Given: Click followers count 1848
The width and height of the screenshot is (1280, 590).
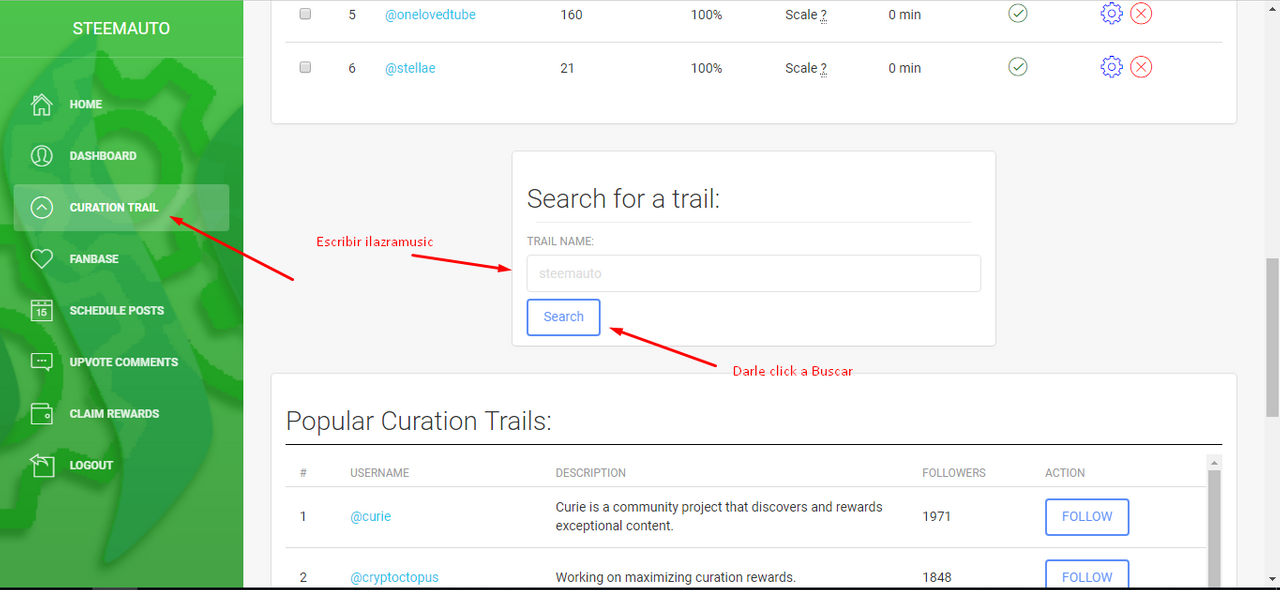Looking at the screenshot, I should coord(937,577).
